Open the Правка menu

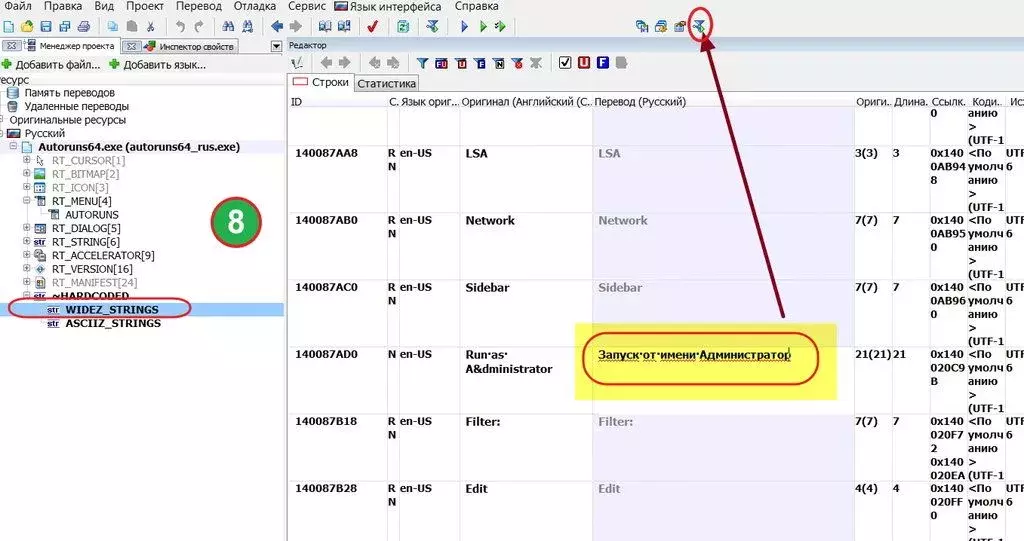[x=63, y=7]
